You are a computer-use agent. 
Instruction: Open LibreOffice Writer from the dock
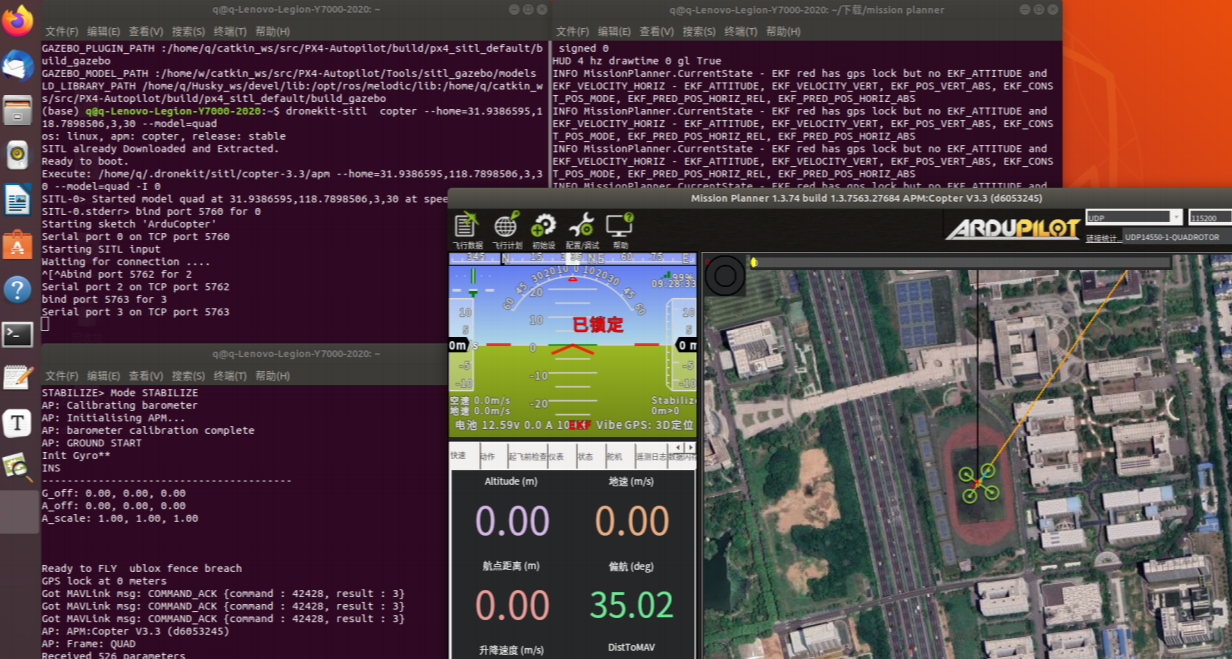point(17,200)
